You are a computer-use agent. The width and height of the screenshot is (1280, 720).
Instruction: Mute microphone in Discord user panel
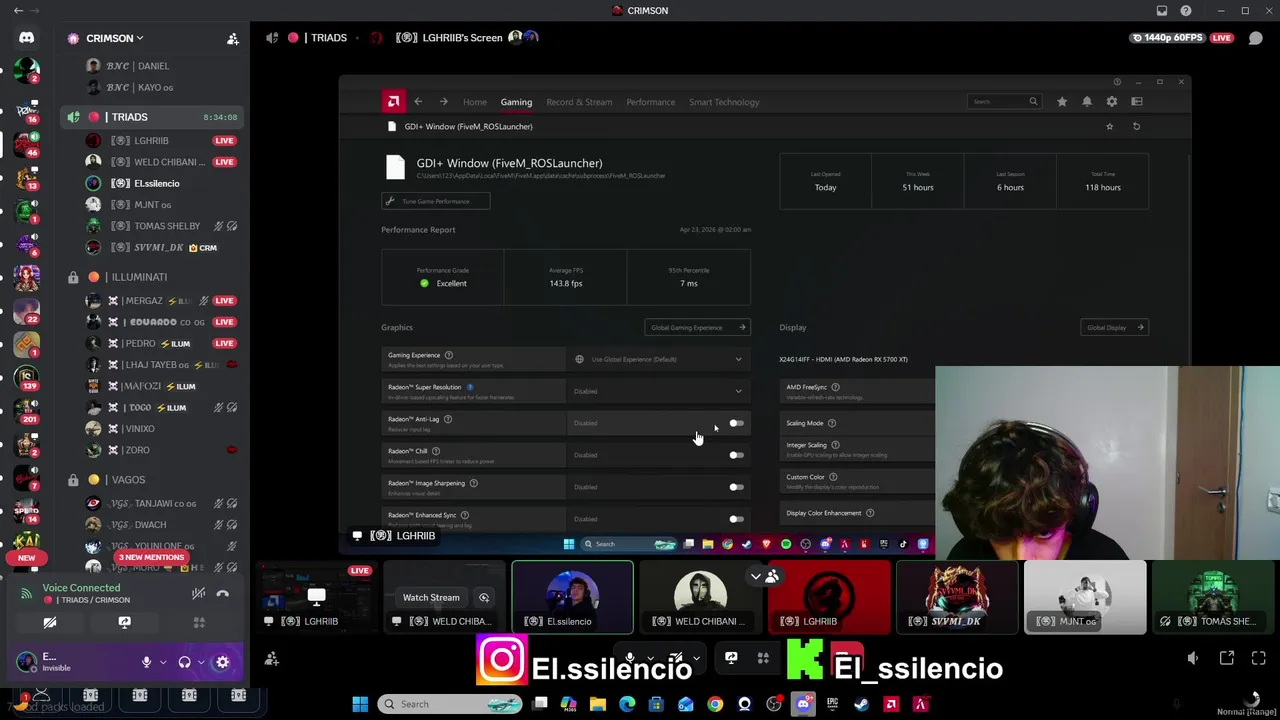[146, 662]
